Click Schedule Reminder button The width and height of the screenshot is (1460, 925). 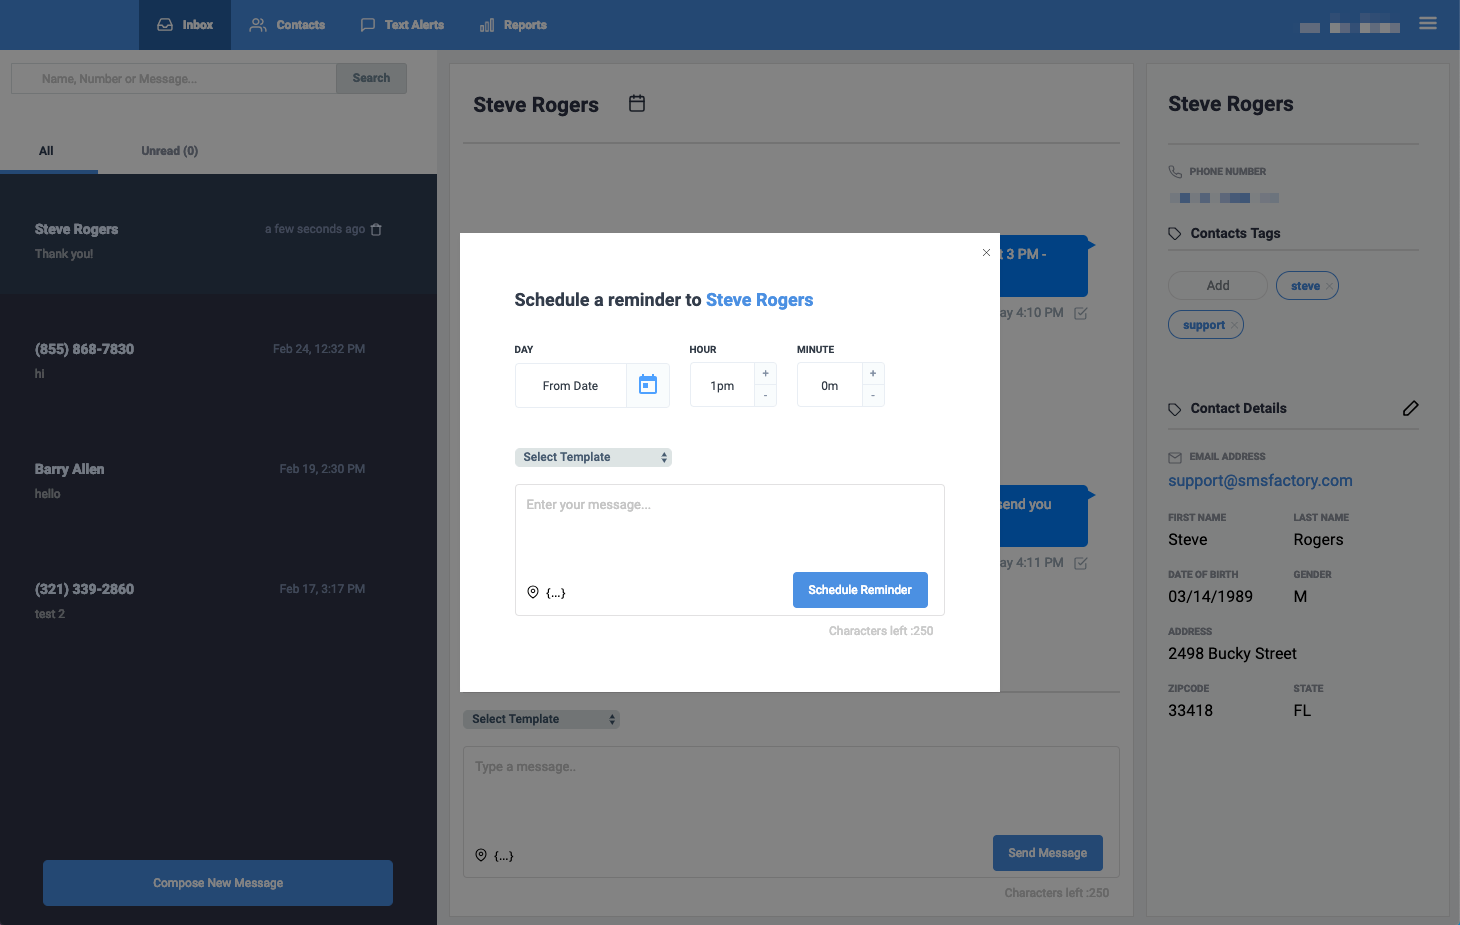(x=860, y=590)
